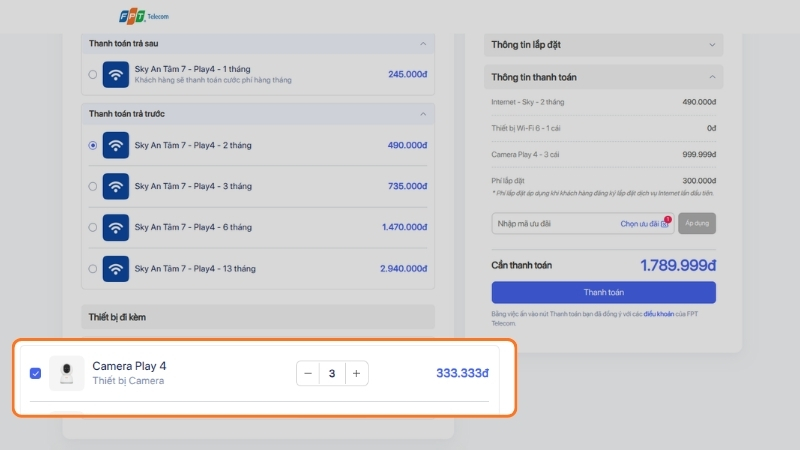This screenshot has height=450, width=800.
Task: Click wifi icon of Play4 13 tháng plan
Action: coord(116,269)
